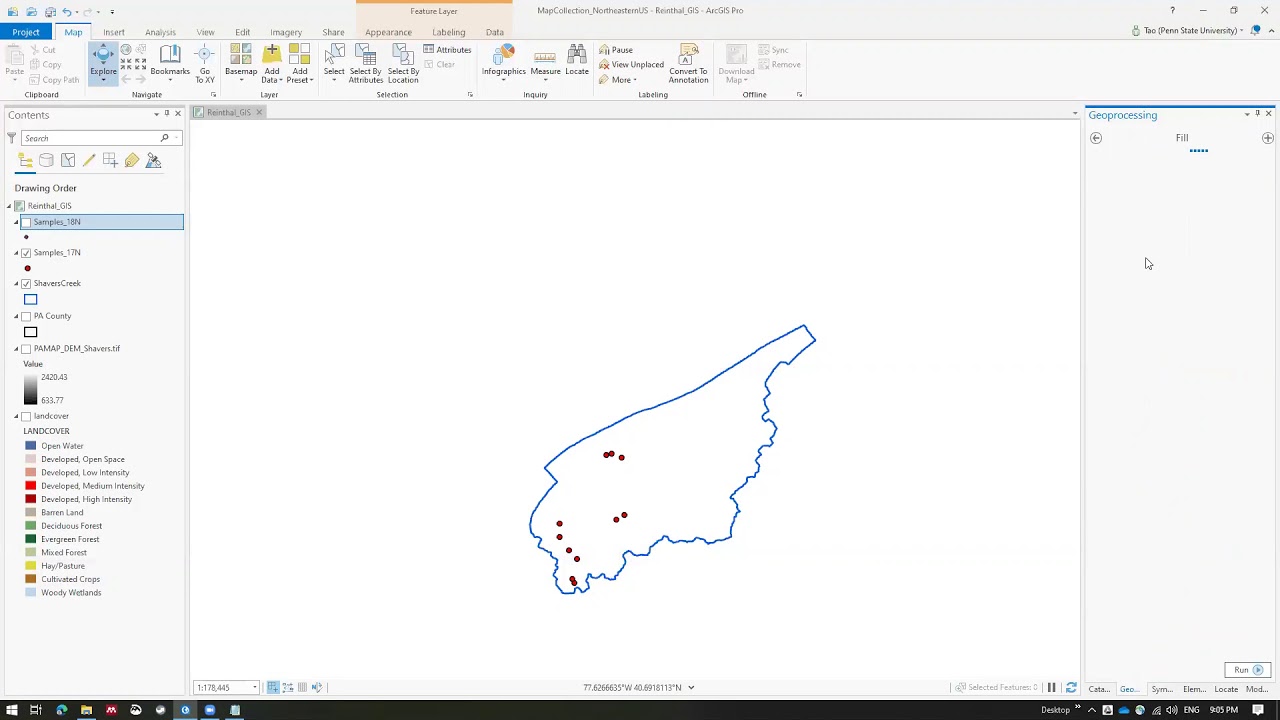Open the Contents search options dropdown

pos(178,138)
